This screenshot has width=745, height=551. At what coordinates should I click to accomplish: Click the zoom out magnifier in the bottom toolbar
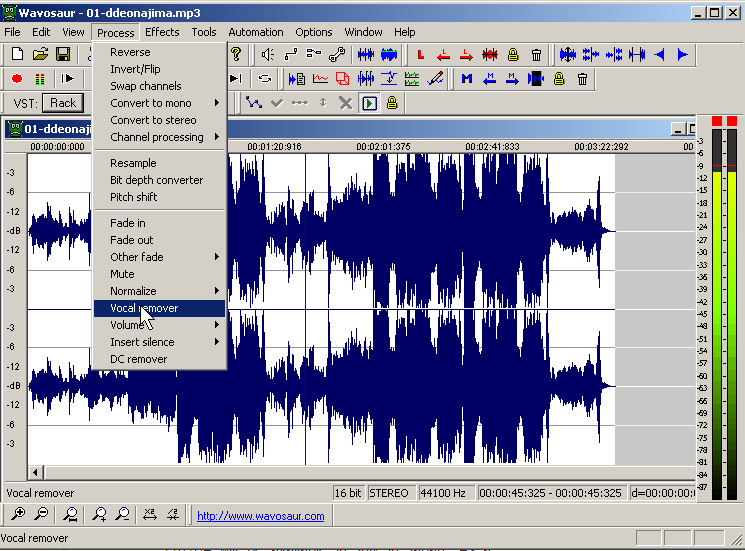tap(42, 514)
